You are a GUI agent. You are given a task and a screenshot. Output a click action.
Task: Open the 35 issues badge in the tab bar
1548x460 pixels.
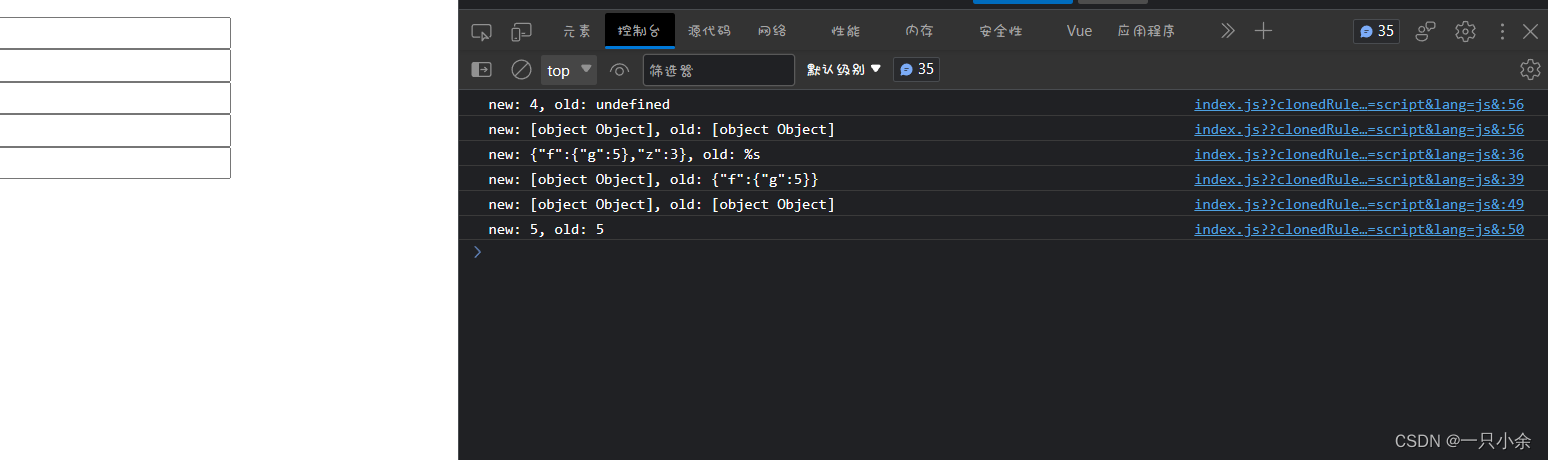coord(1376,31)
